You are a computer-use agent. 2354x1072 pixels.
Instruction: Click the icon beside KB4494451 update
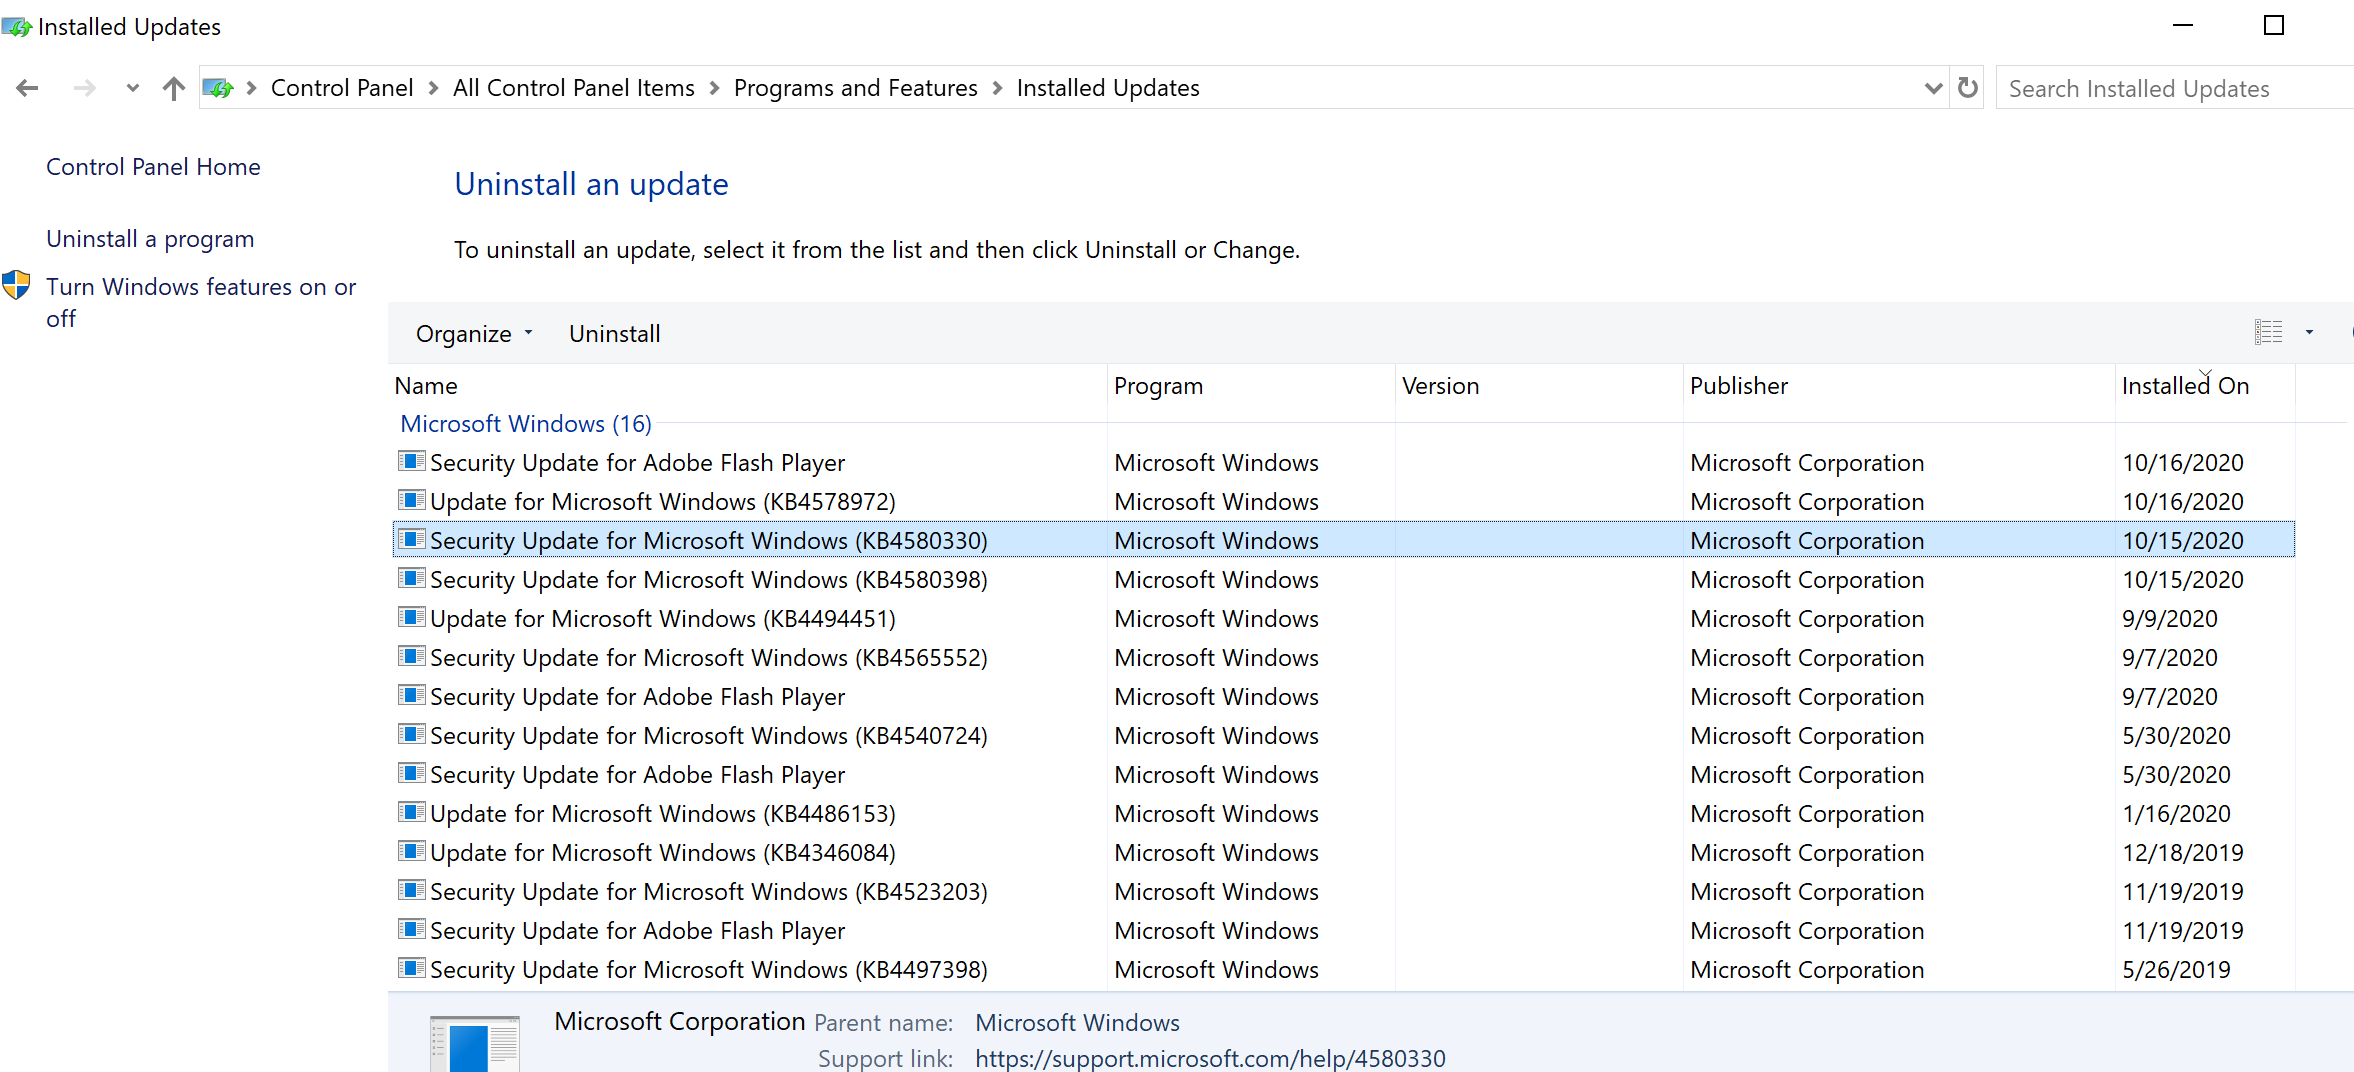coord(411,617)
